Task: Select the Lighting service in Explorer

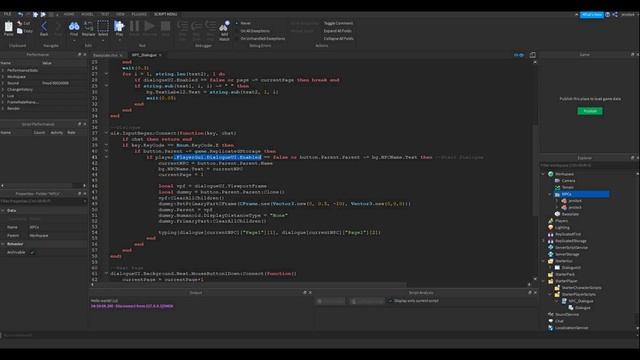Action: coord(562,227)
